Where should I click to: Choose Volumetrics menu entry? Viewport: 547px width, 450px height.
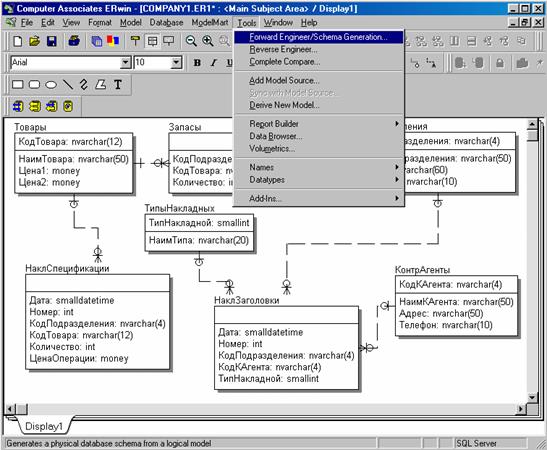pos(319,149)
